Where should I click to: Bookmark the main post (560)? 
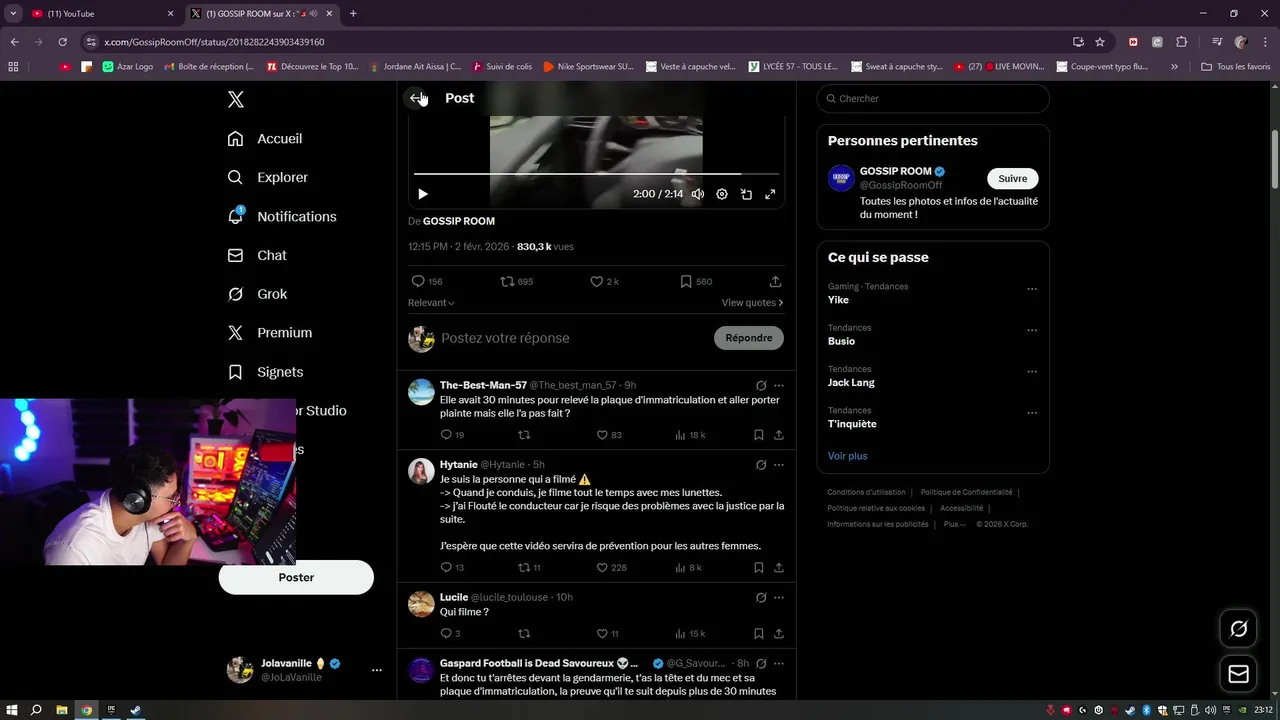click(696, 282)
